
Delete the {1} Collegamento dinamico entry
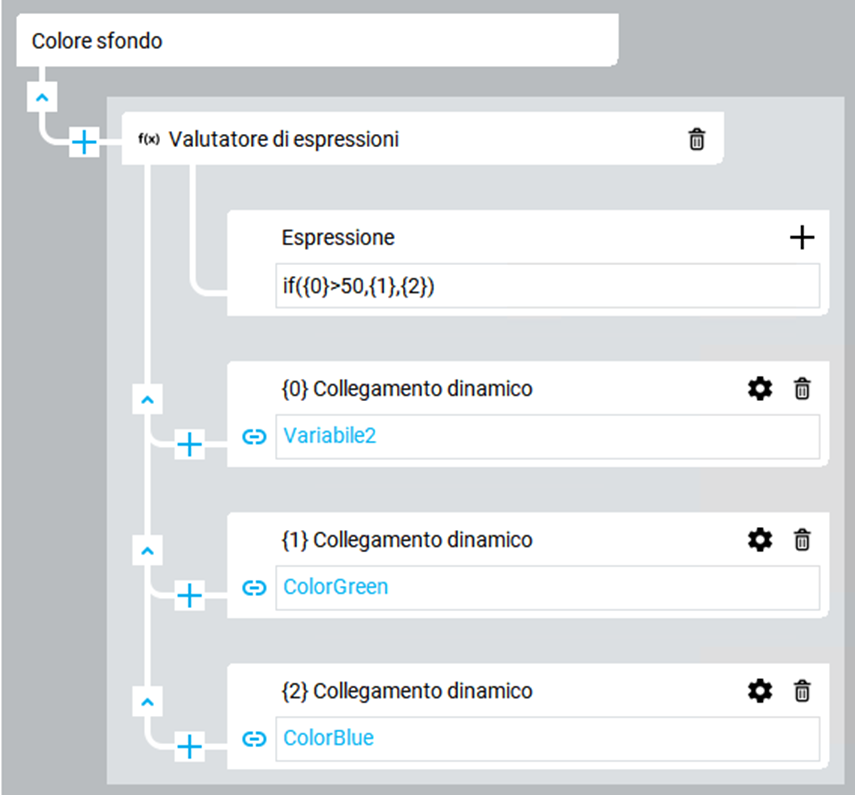tap(802, 540)
